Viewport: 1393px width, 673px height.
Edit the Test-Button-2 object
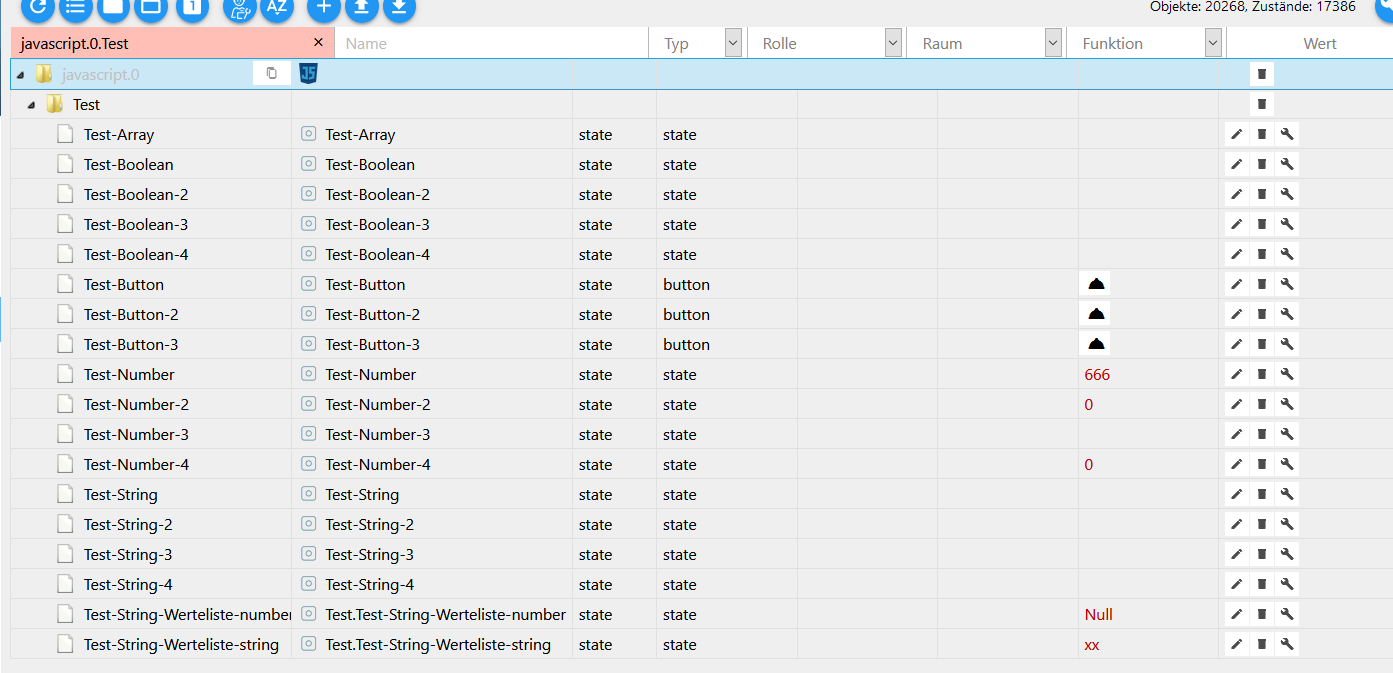(1236, 314)
